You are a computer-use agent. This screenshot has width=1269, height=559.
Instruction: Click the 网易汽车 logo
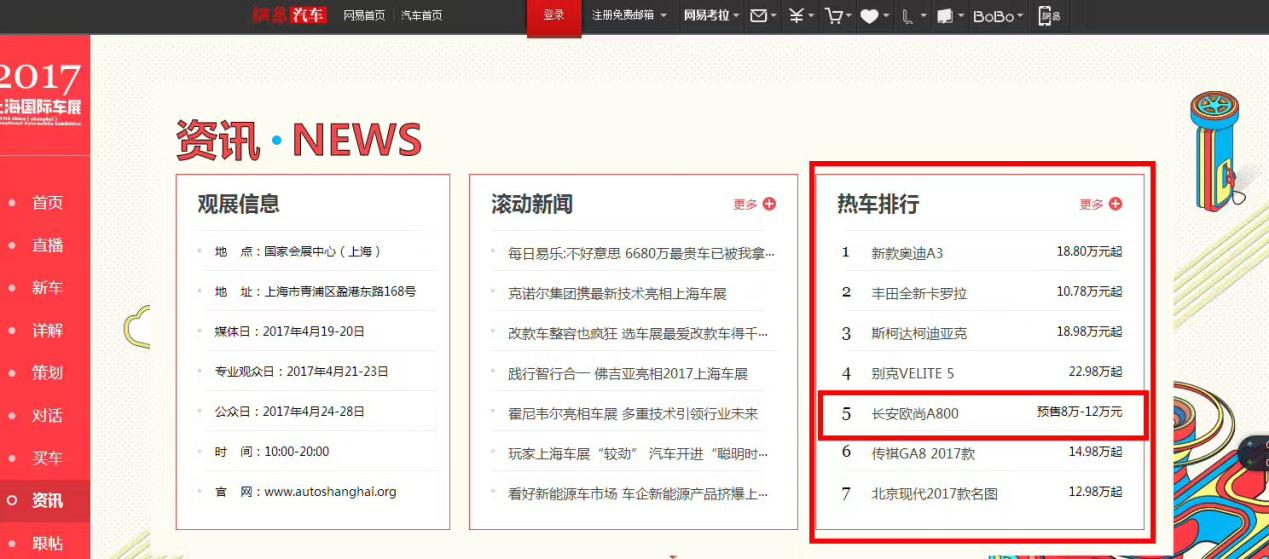pos(289,15)
